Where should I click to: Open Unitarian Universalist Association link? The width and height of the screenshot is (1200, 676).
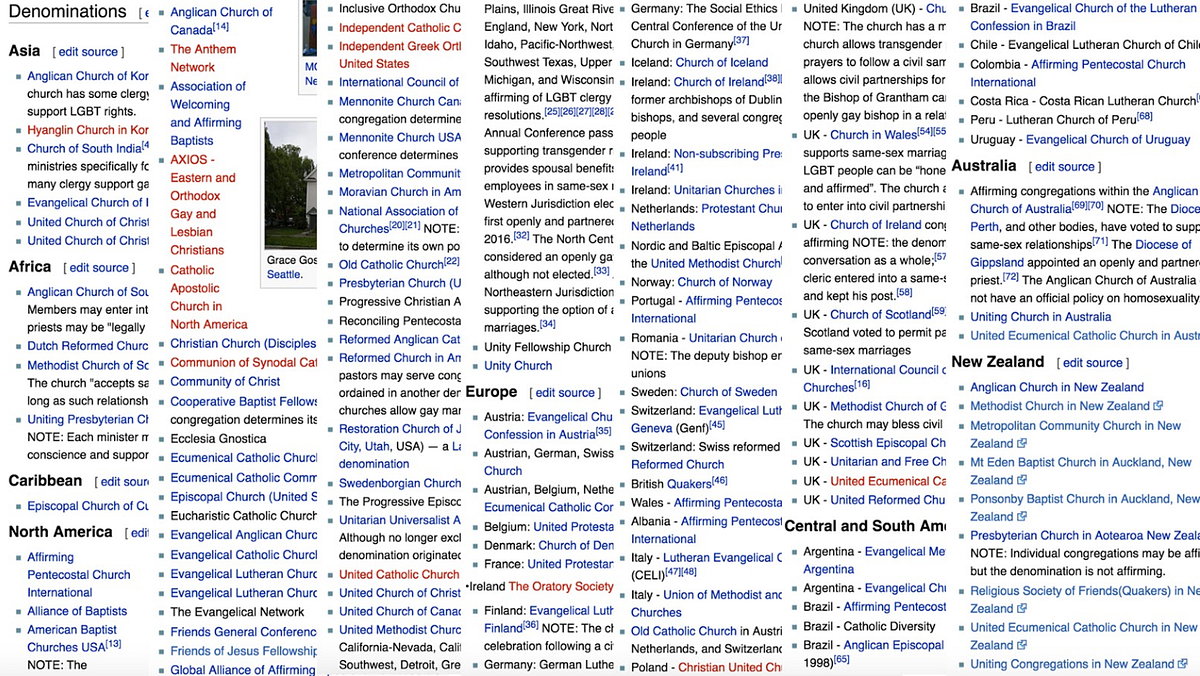[400, 520]
